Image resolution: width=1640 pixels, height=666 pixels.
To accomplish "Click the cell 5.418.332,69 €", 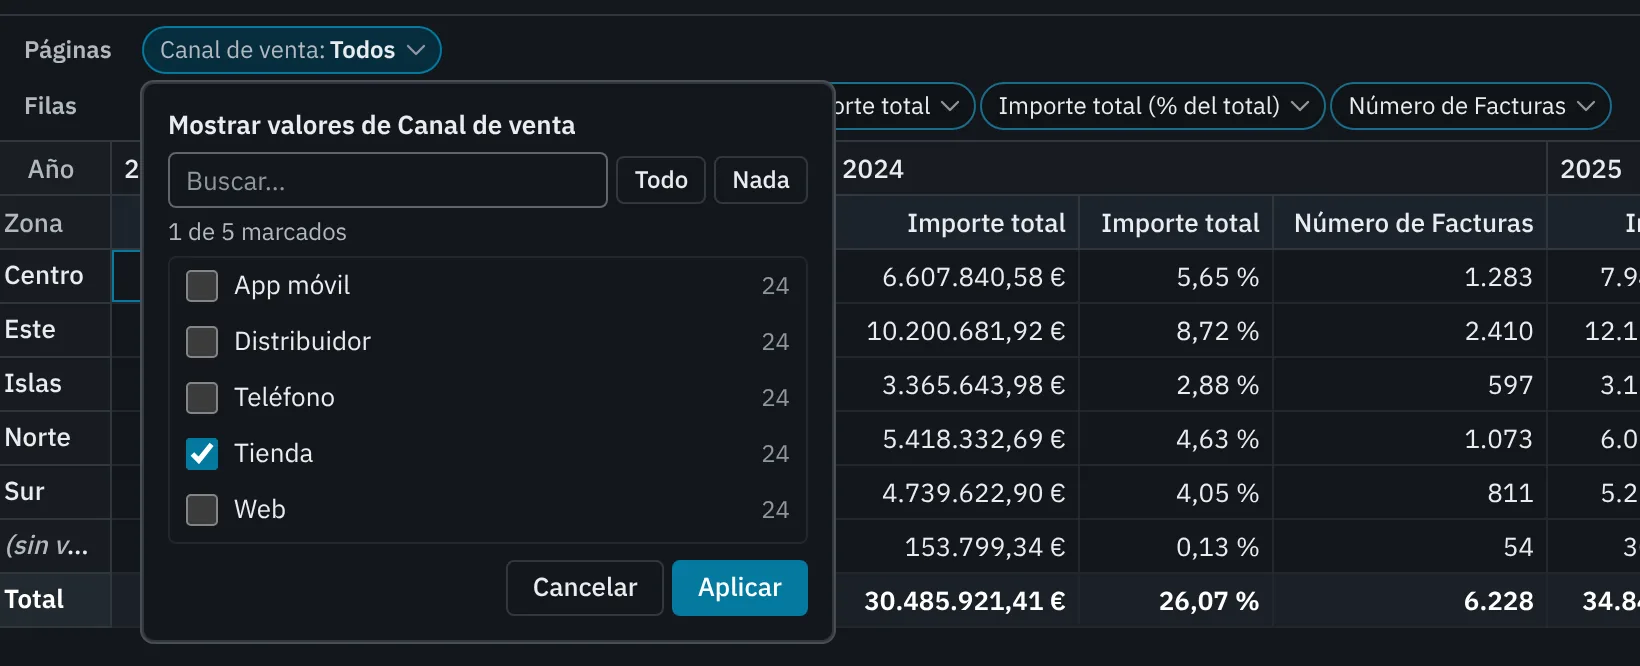I will point(957,439).
